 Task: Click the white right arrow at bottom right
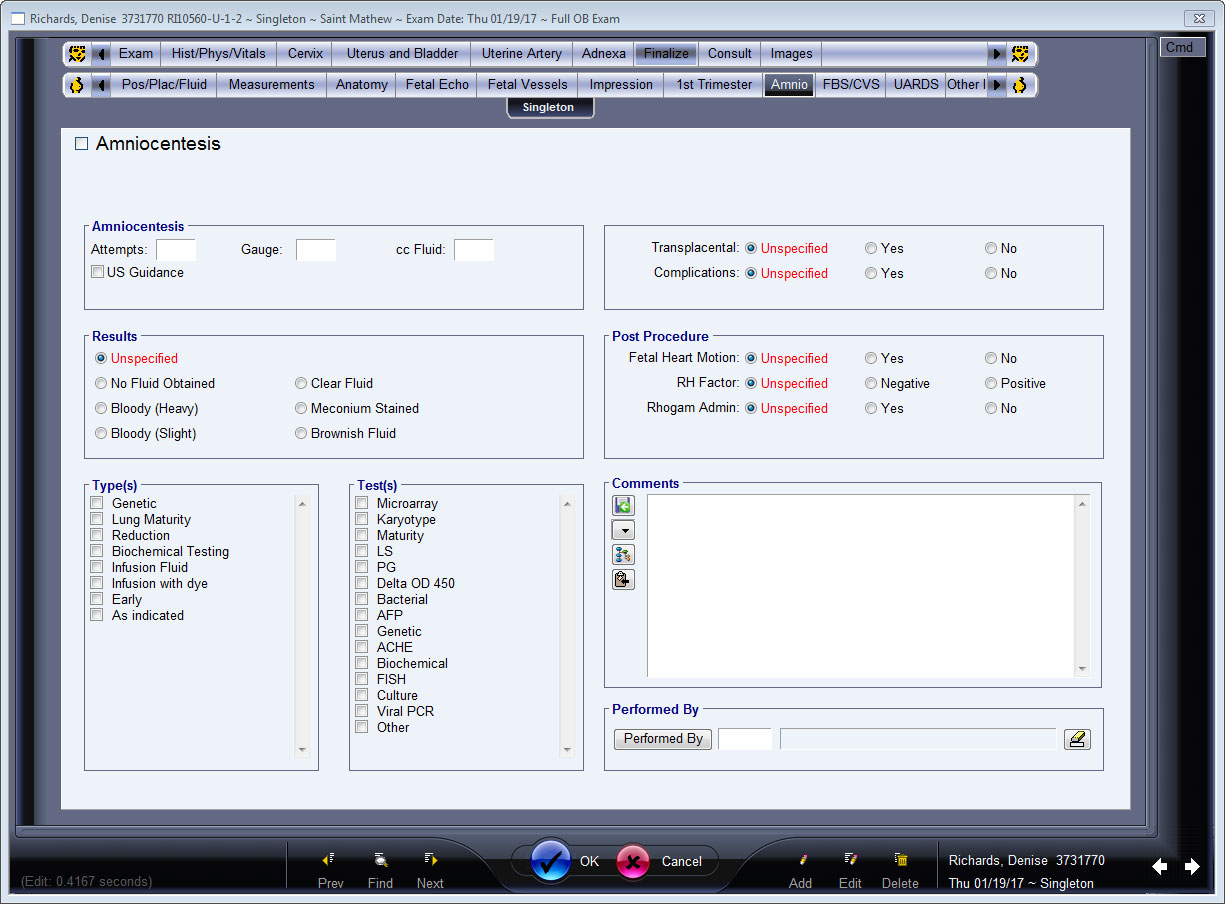(x=1192, y=867)
